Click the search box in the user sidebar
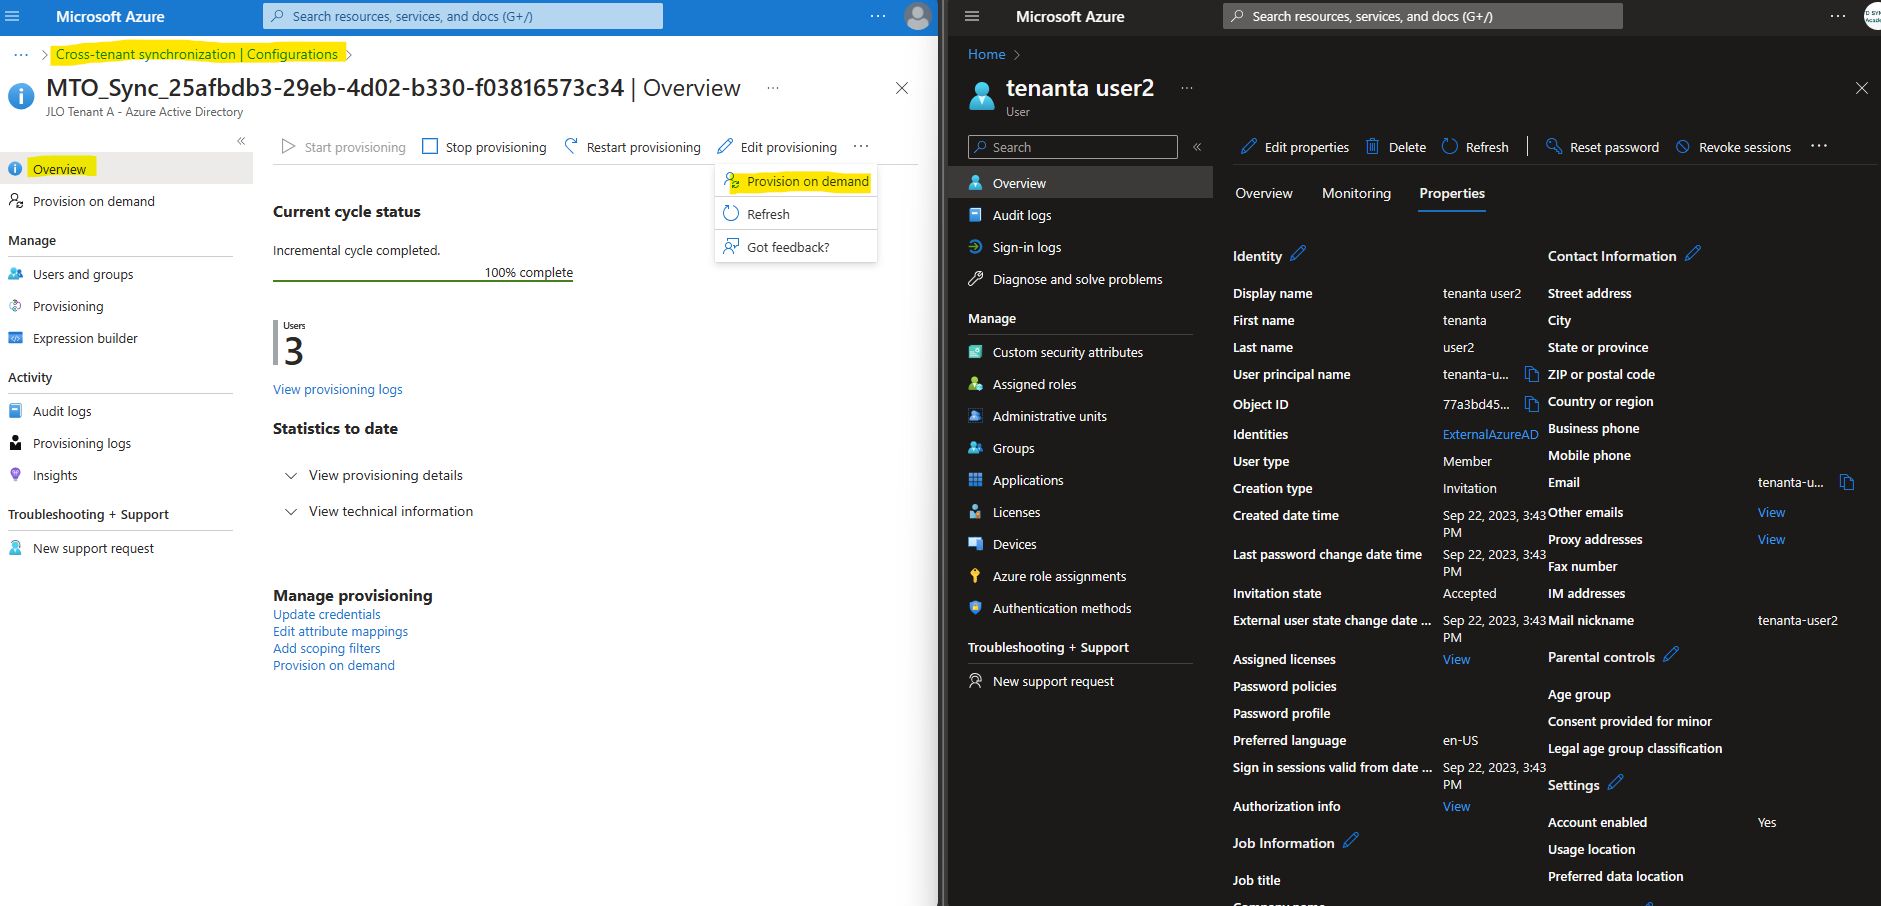Image resolution: width=1881 pixels, height=906 pixels. click(1073, 147)
